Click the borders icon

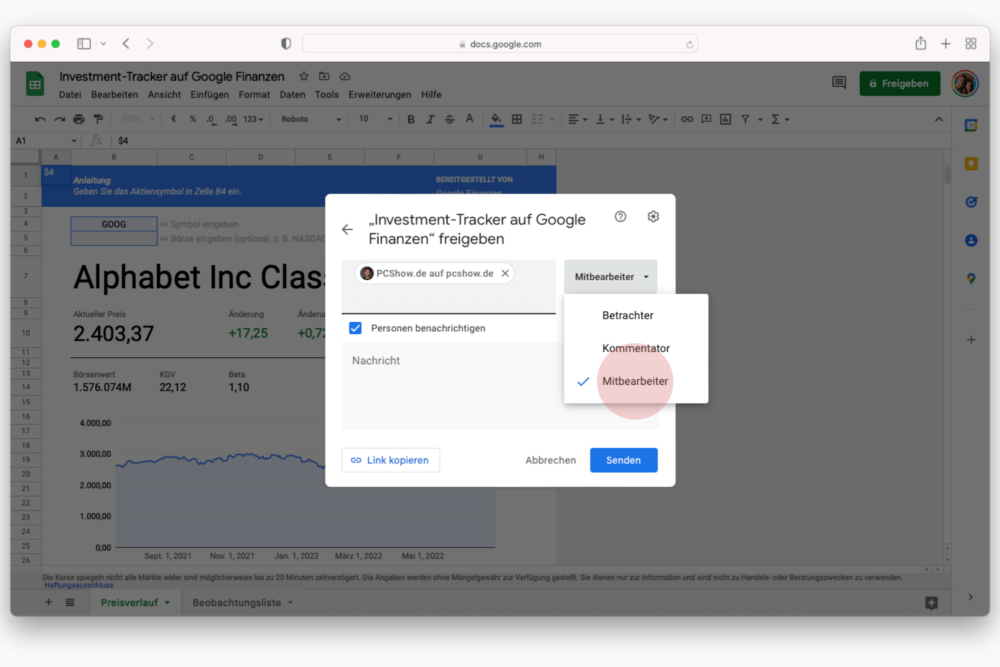click(517, 119)
